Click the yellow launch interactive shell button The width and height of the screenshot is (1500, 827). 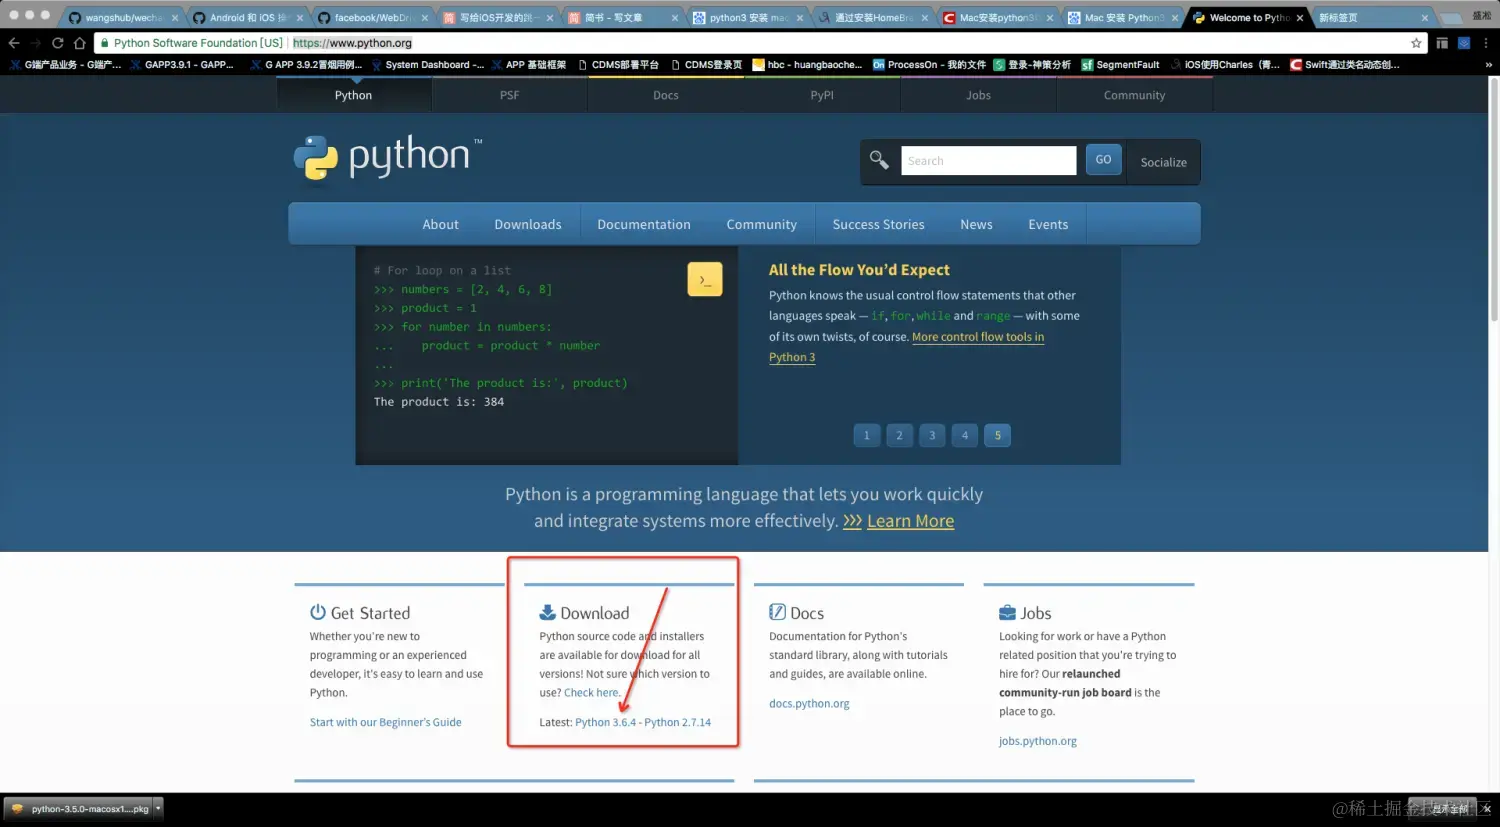coord(704,279)
